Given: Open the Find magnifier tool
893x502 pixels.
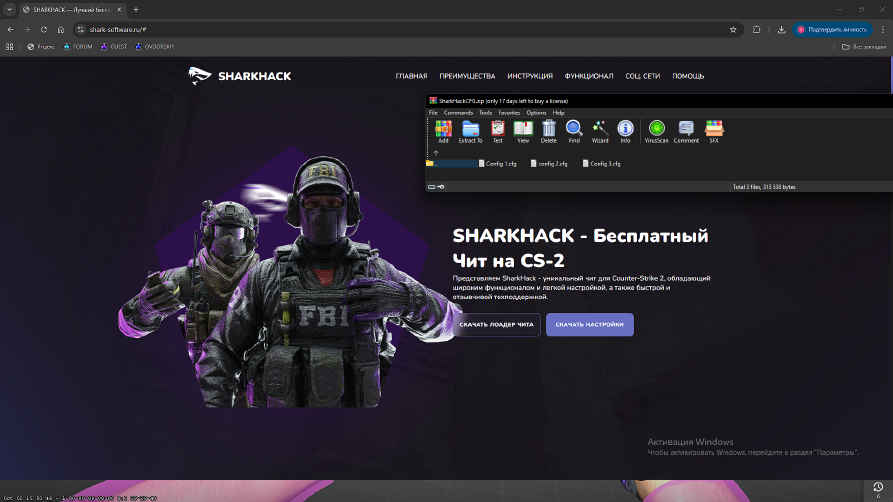Looking at the screenshot, I should pos(574,131).
